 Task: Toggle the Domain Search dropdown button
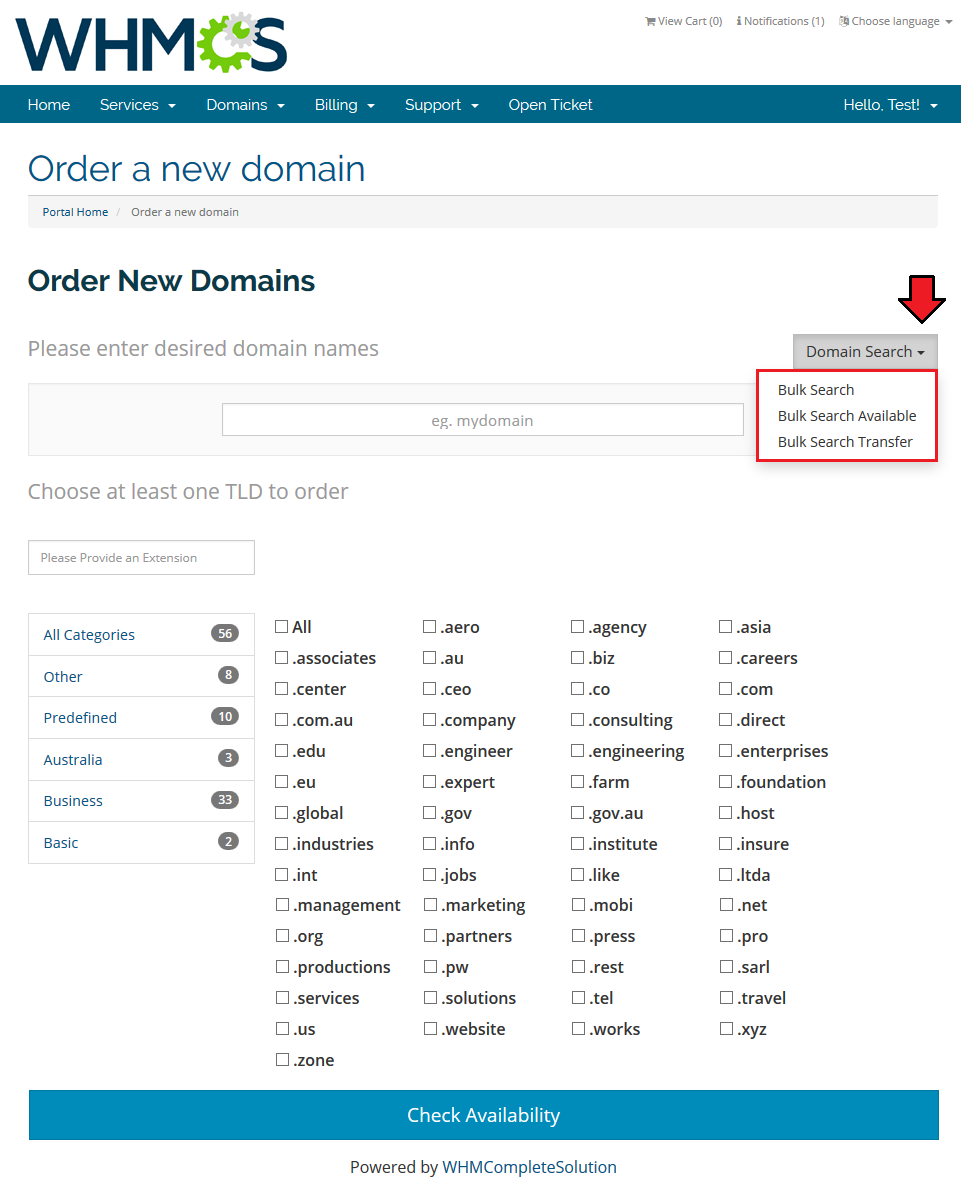[x=865, y=352]
